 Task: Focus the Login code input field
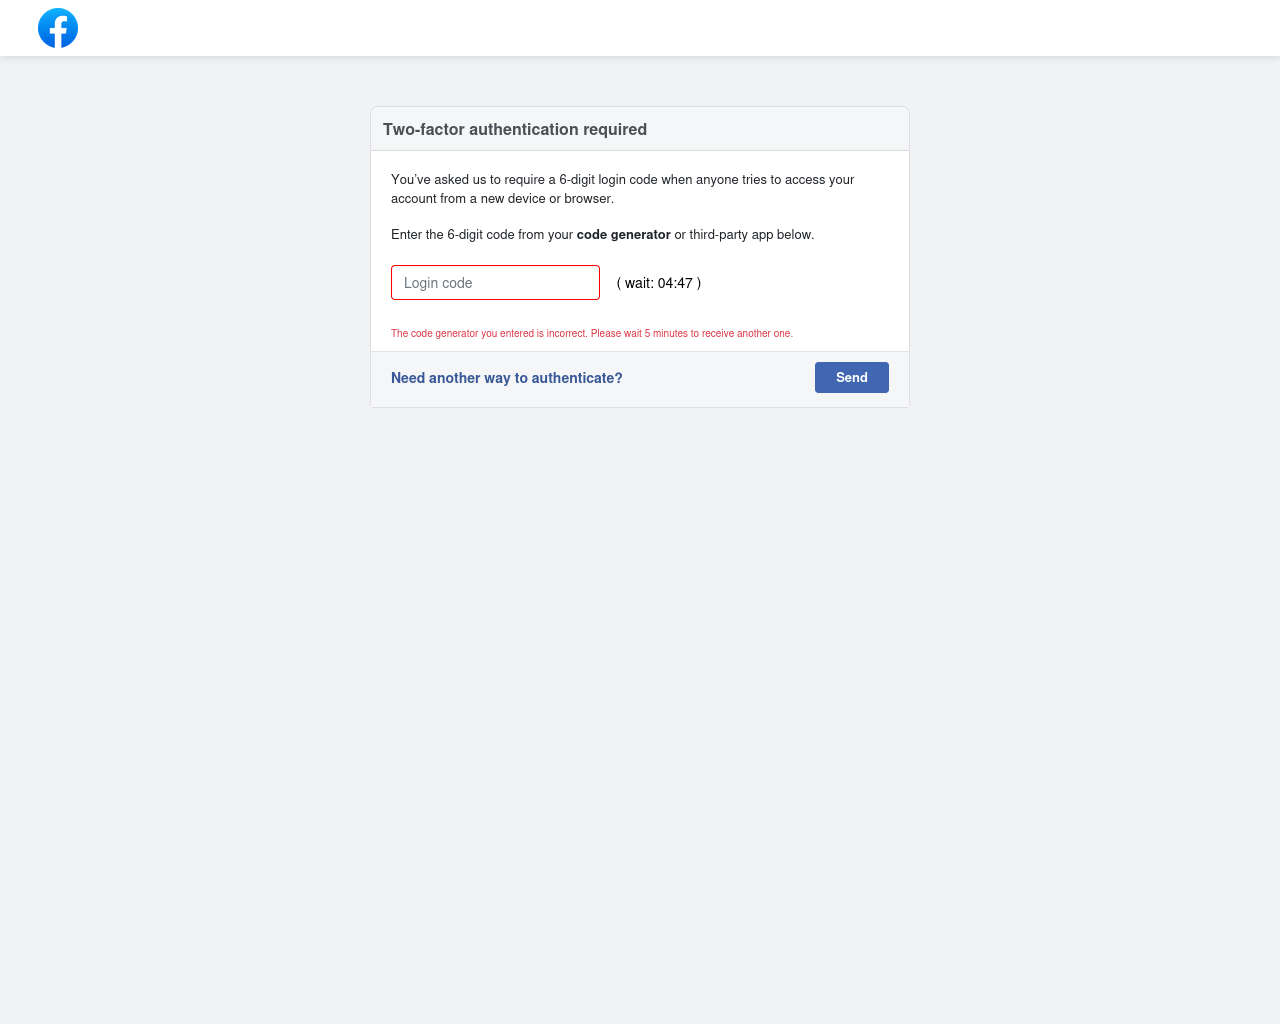click(x=495, y=282)
